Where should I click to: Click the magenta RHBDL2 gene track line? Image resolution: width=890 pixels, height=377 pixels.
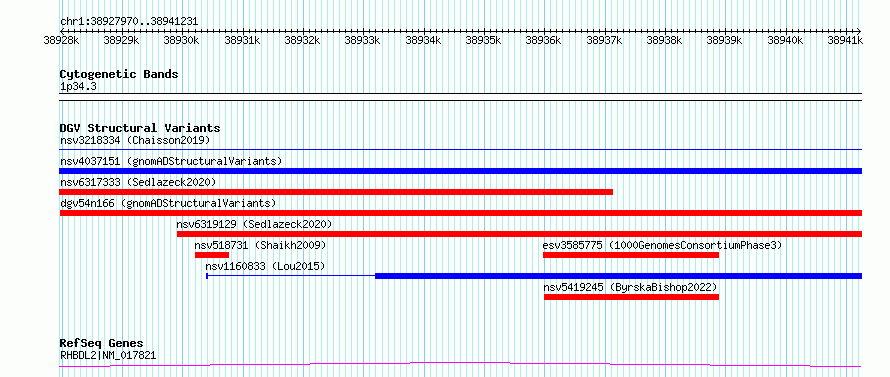point(460,364)
